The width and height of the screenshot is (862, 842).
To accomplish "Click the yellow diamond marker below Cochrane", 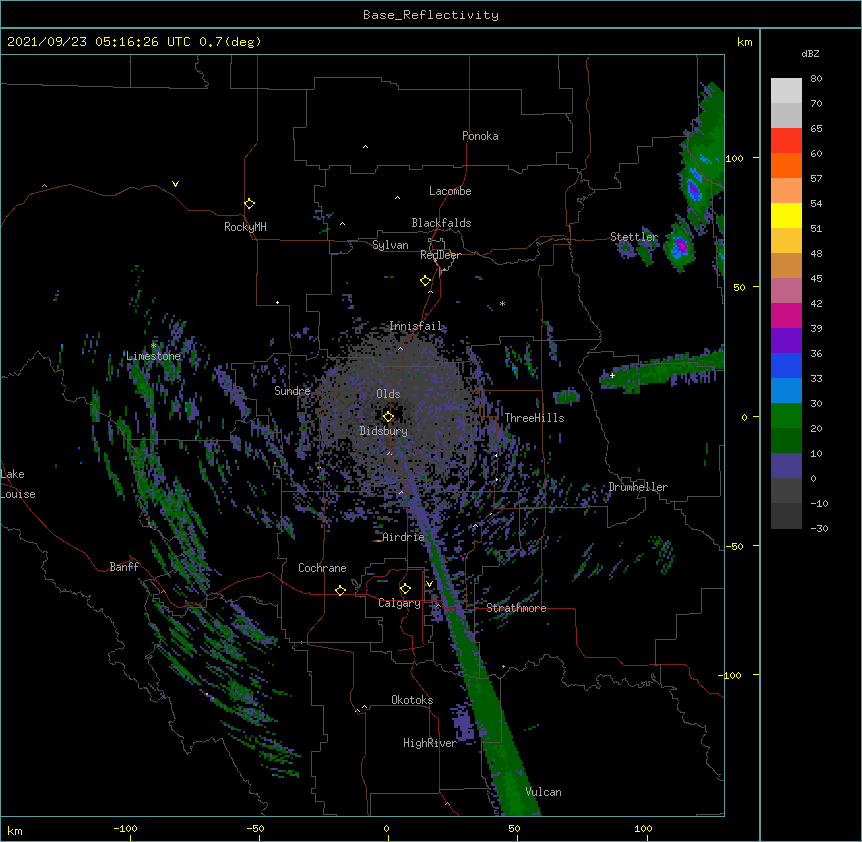I will (x=340, y=590).
